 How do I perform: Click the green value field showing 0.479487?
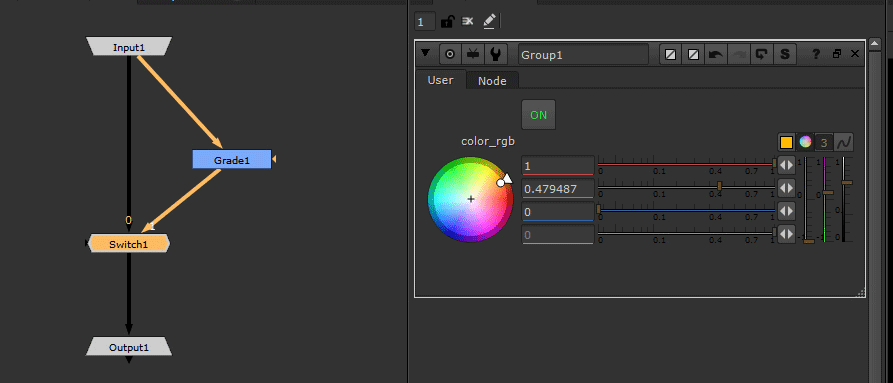pos(558,188)
